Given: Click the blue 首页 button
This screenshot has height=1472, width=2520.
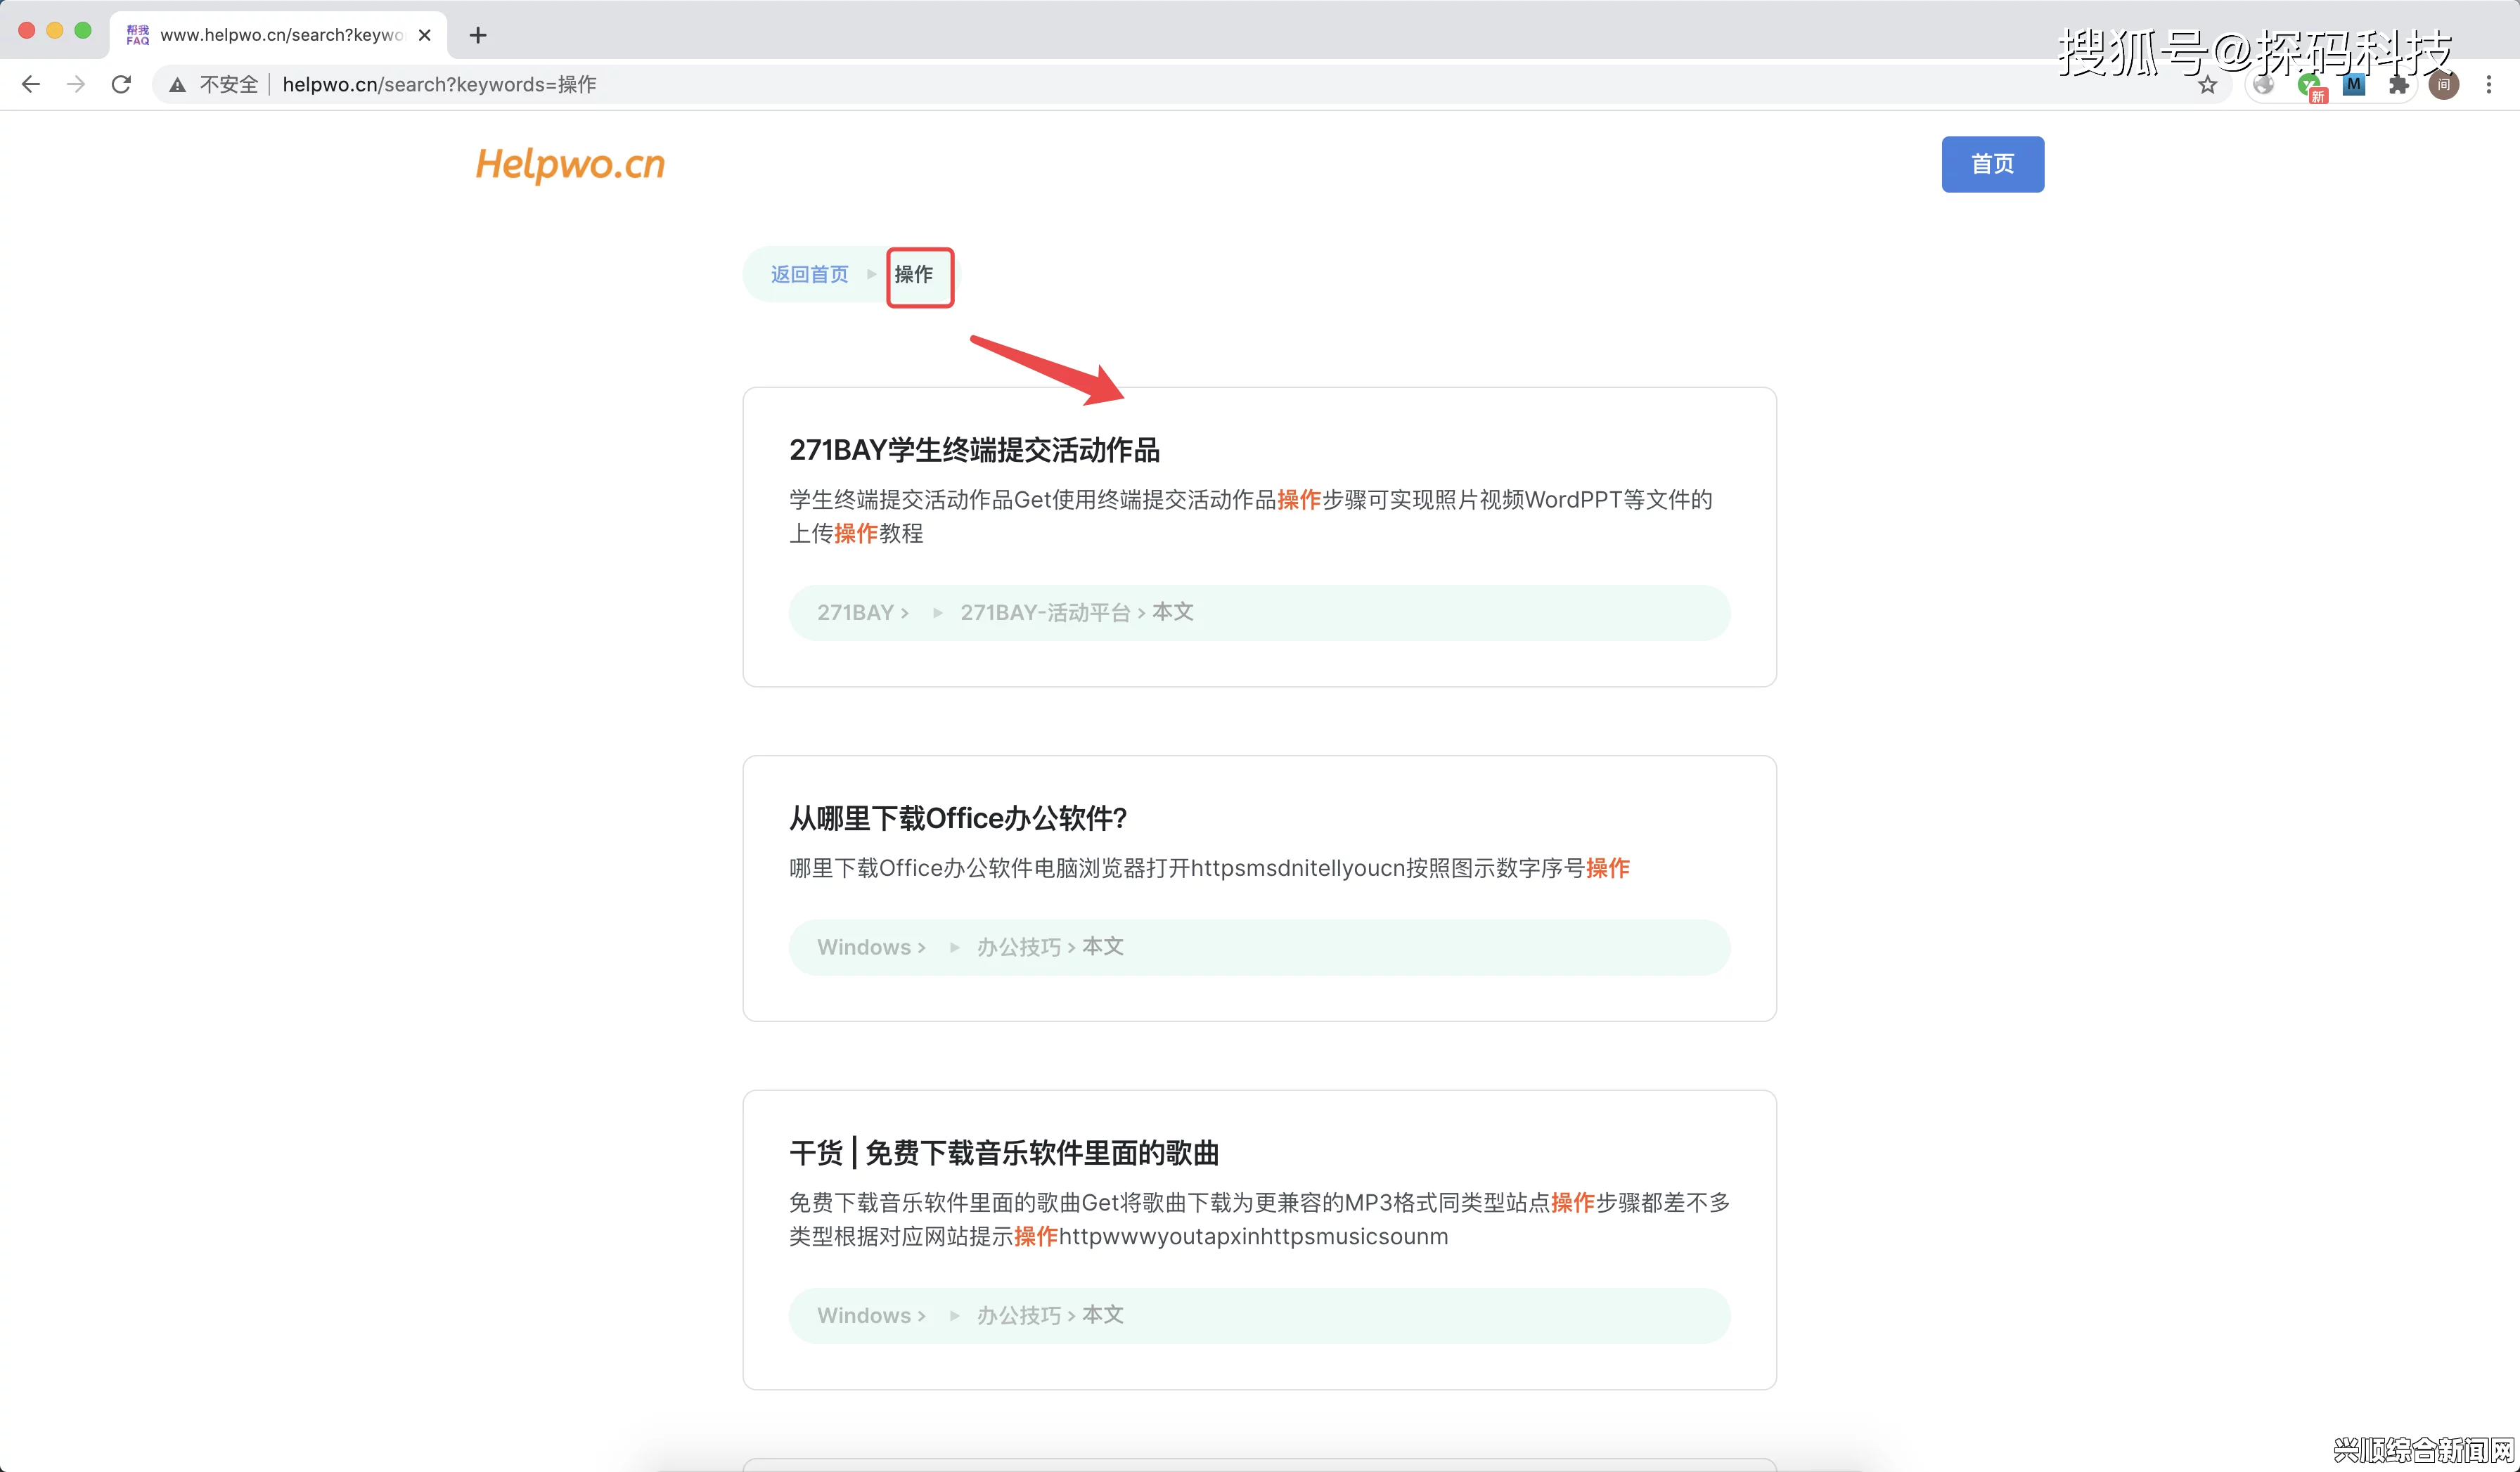Looking at the screenshot, I should tap(1992, 164).
